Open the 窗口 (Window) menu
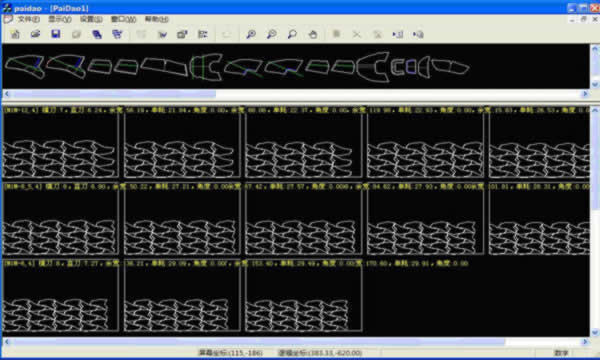The image size is (600, 360). click(x=123, y=19)
